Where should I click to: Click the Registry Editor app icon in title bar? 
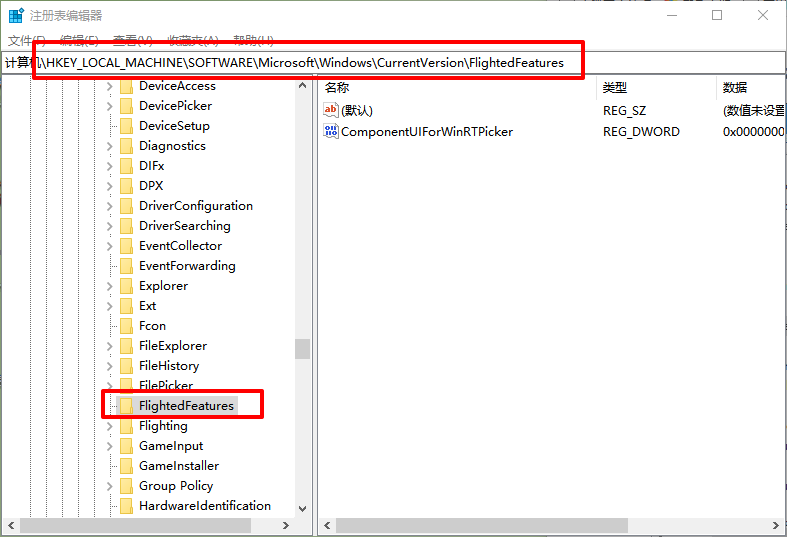point(16,16)
